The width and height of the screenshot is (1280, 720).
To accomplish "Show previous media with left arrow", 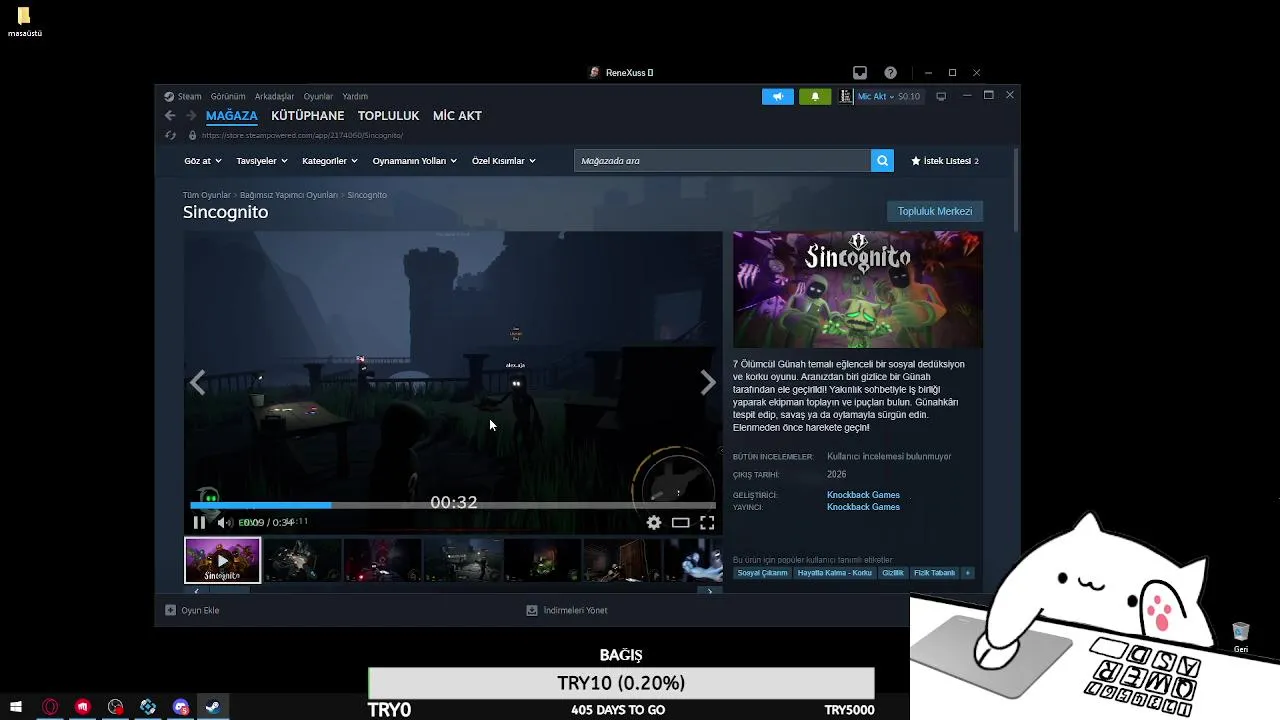I will (197, 382).
